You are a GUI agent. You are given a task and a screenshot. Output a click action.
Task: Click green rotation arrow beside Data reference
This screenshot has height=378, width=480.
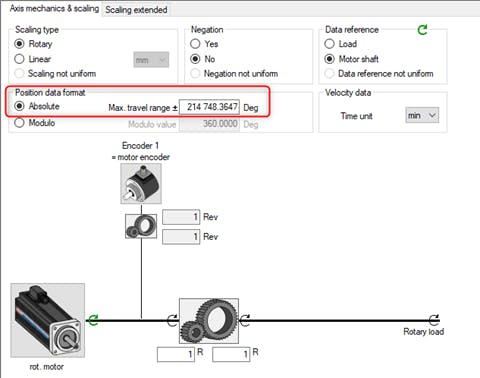pyautogui.click(x=422, y=30)
